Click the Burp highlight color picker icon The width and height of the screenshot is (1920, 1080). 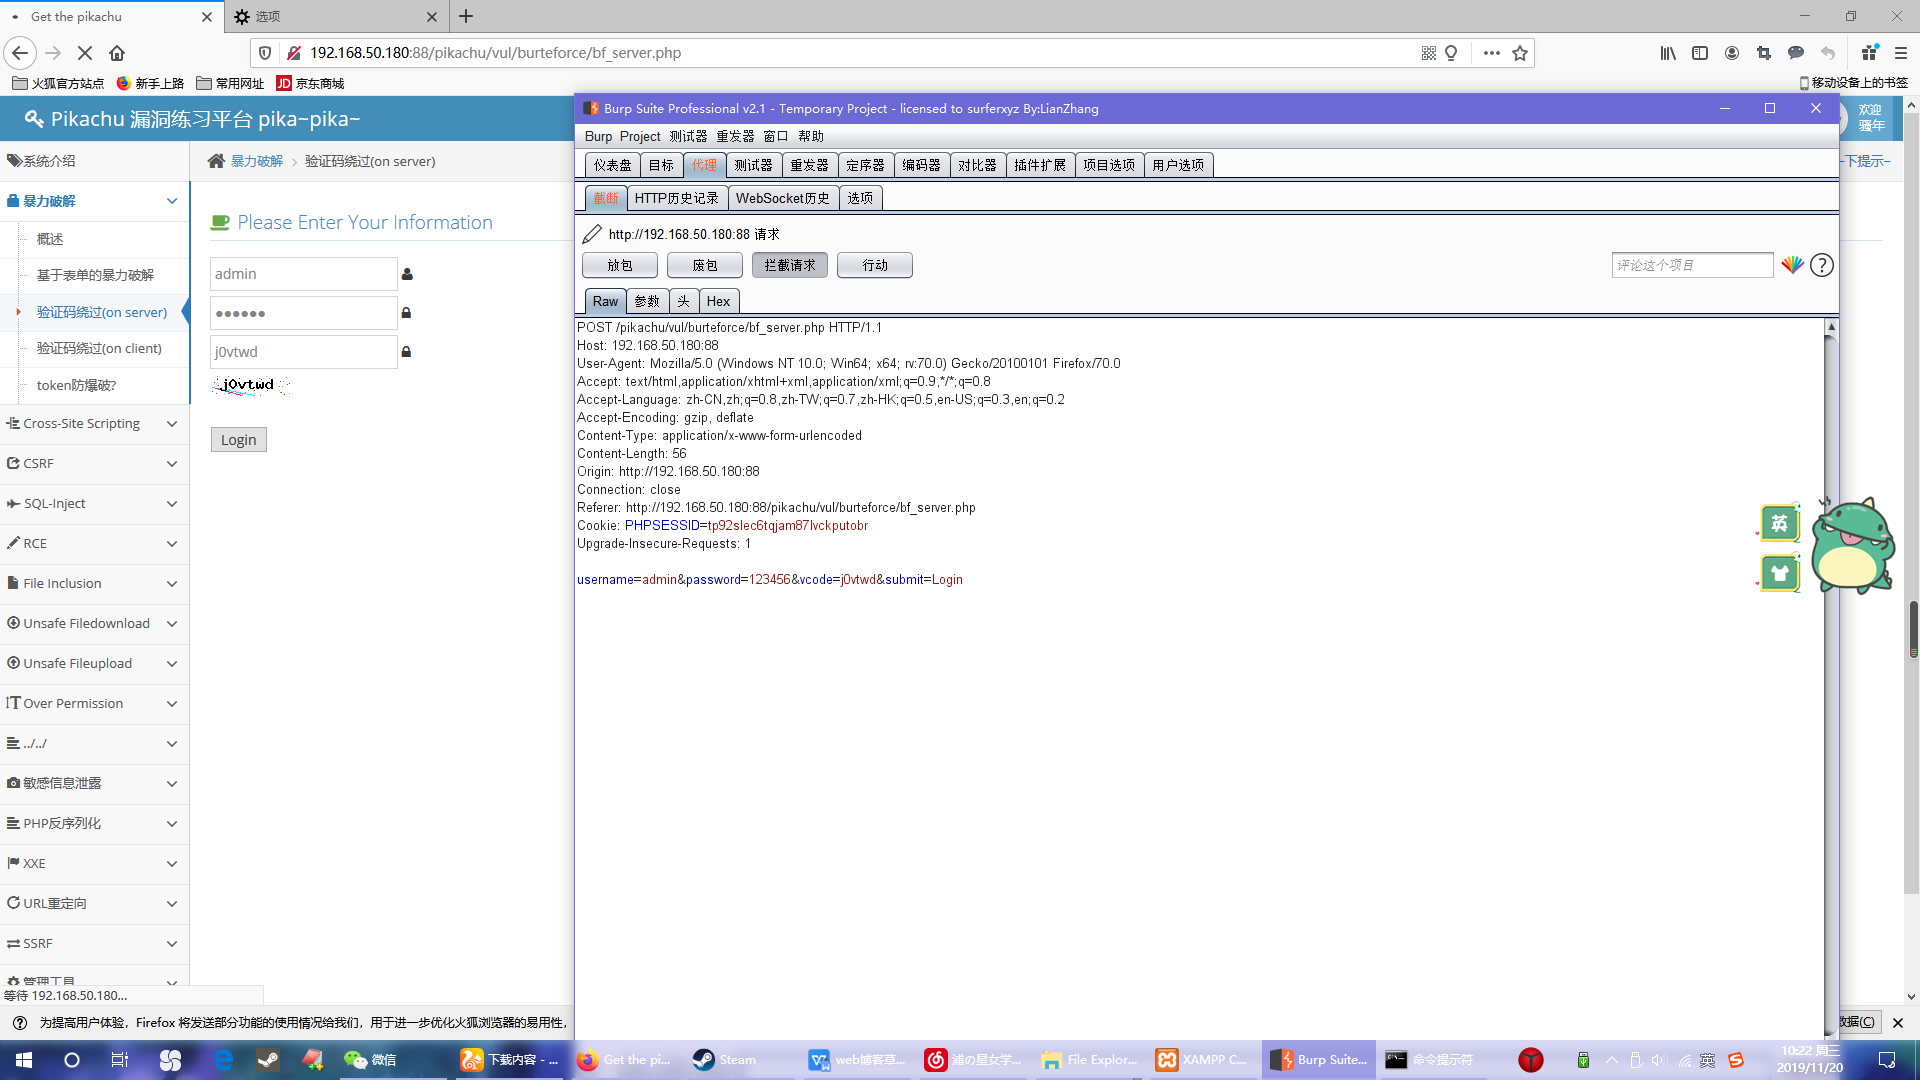tap(1792, 265)
